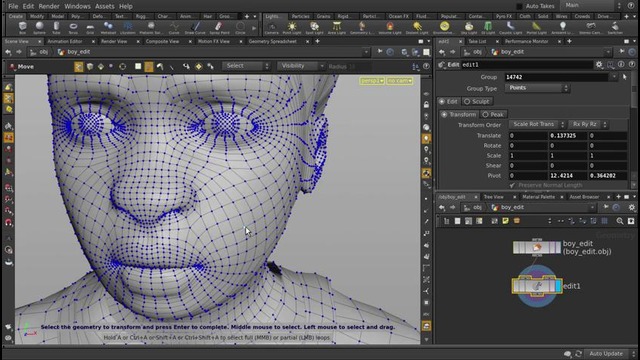Open parameter gear menu for edit1
This screenshot has height=360, width=640.
(599, 64)
